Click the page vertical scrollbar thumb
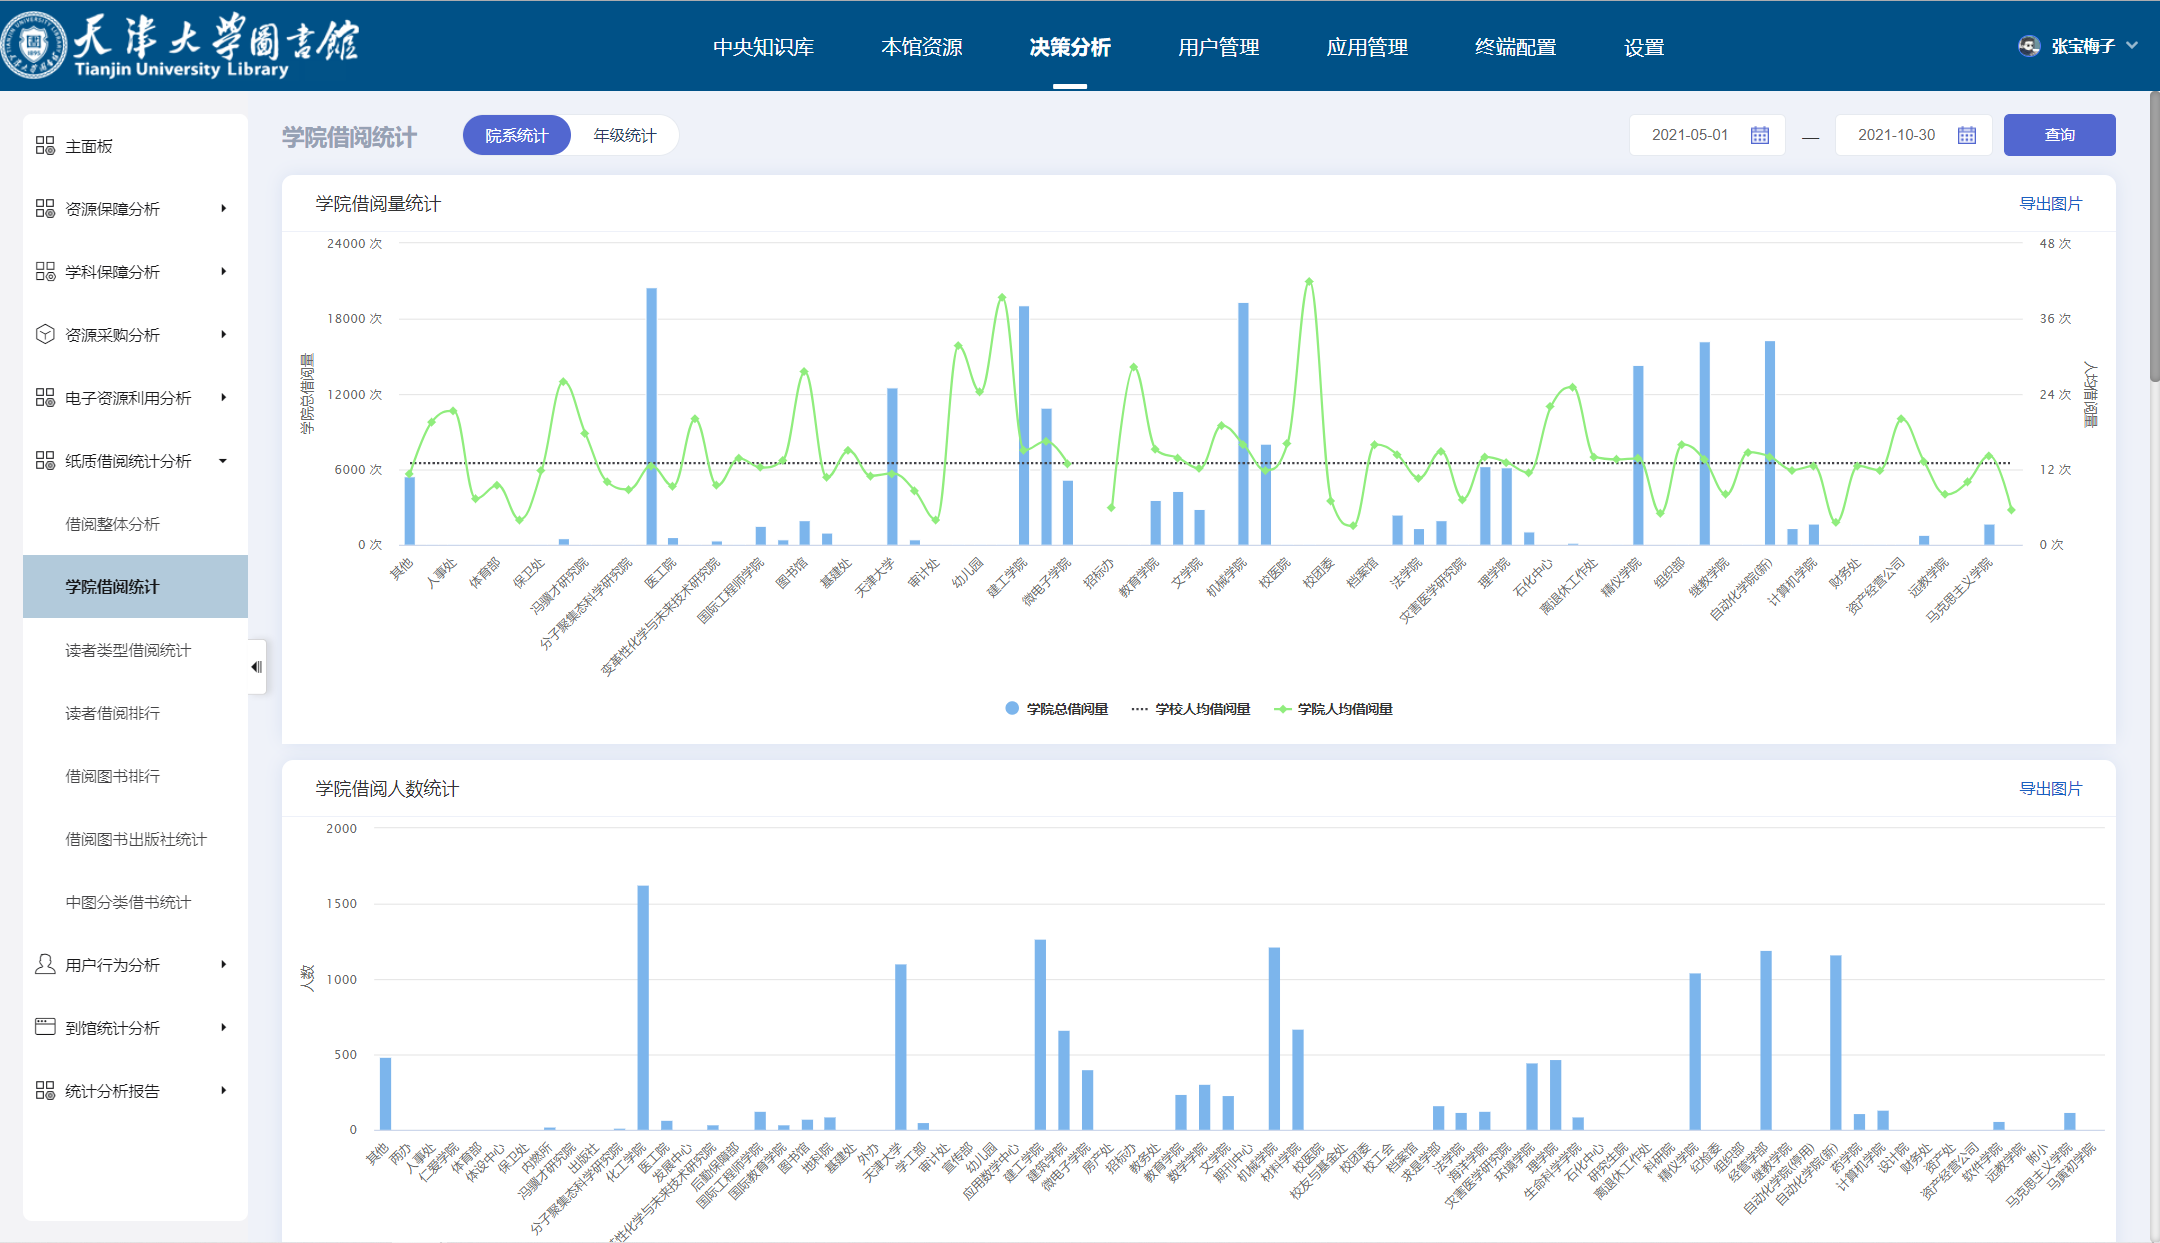This screenshot has height=1243, width=2160. click(2154, 235)
